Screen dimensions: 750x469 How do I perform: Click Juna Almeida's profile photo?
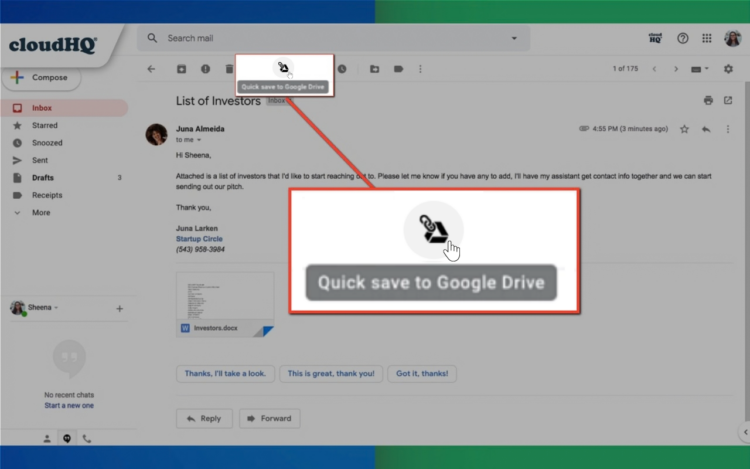(156, 134)
